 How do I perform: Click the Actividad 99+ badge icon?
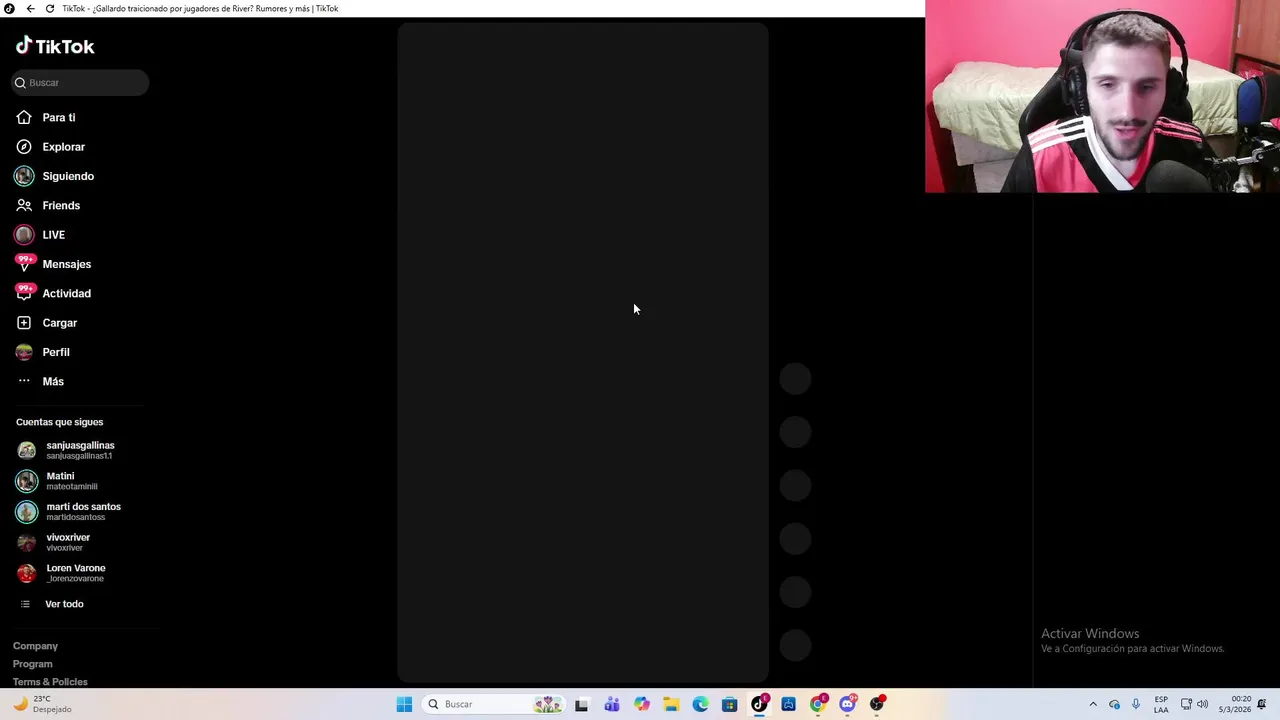[x=25, y=292]
